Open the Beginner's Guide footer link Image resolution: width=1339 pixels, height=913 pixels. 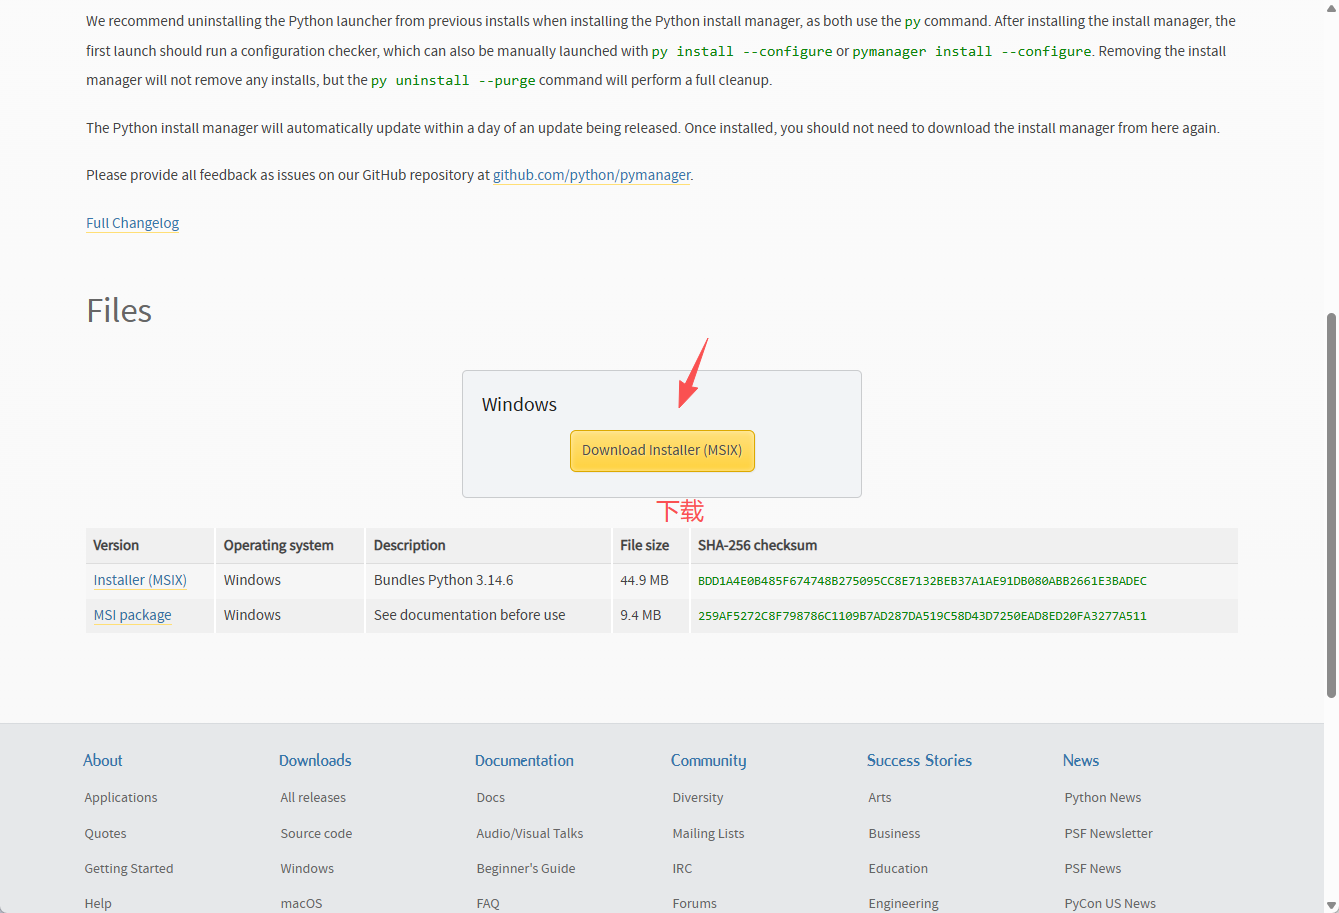click(x=526, y=868)
